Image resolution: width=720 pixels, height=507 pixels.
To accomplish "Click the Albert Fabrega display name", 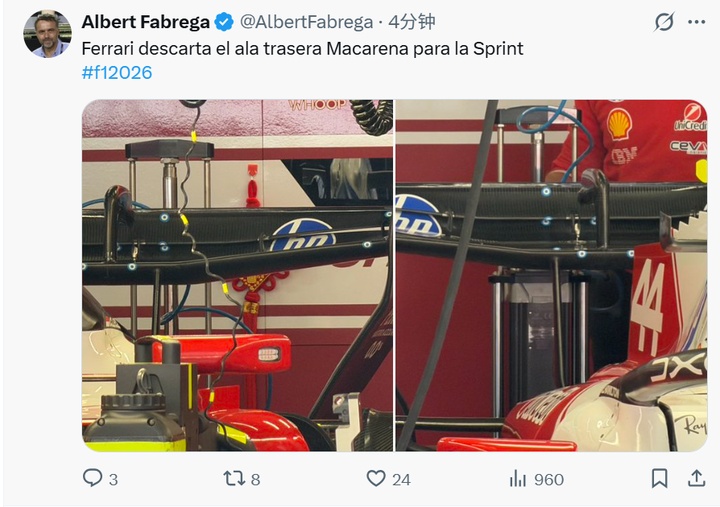I will click(x=146, y=22).
